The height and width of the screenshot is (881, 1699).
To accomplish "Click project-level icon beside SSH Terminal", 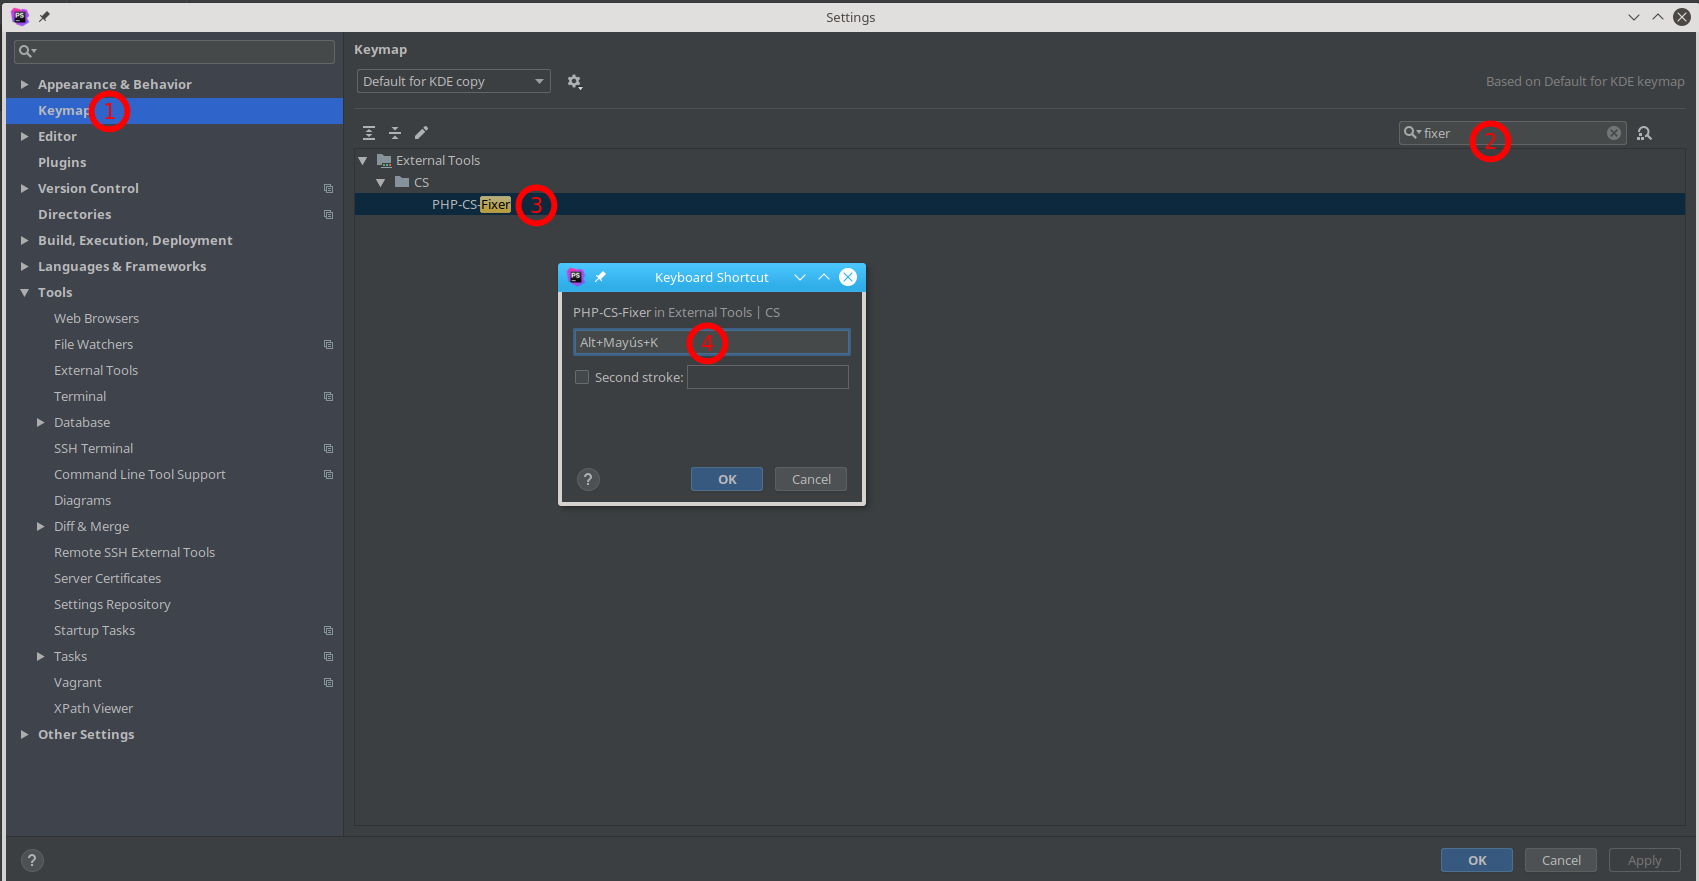I will click(328, 448).
